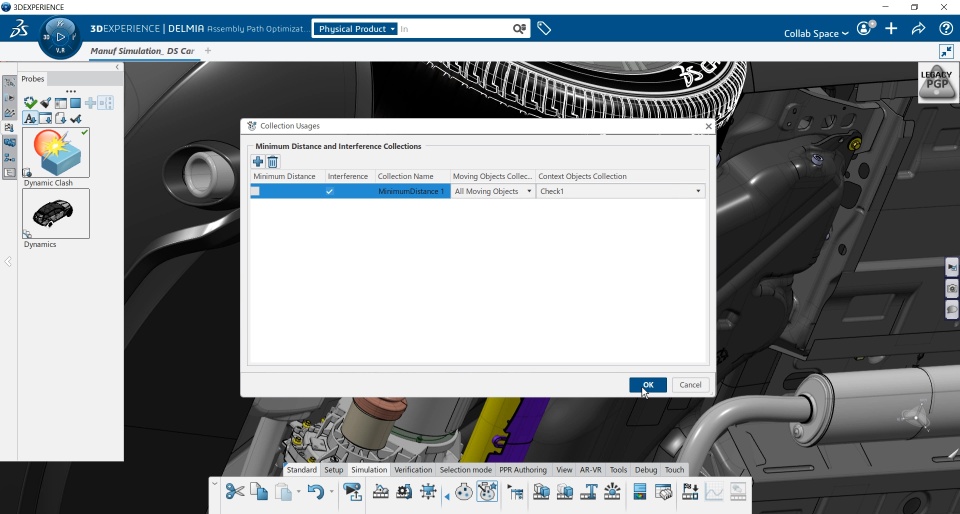Screen dimensions: 960x514
Task: Toggle the Interference checkbox for MinimumDistance 1
Action: pyautogui.click(x=330, y=192)
